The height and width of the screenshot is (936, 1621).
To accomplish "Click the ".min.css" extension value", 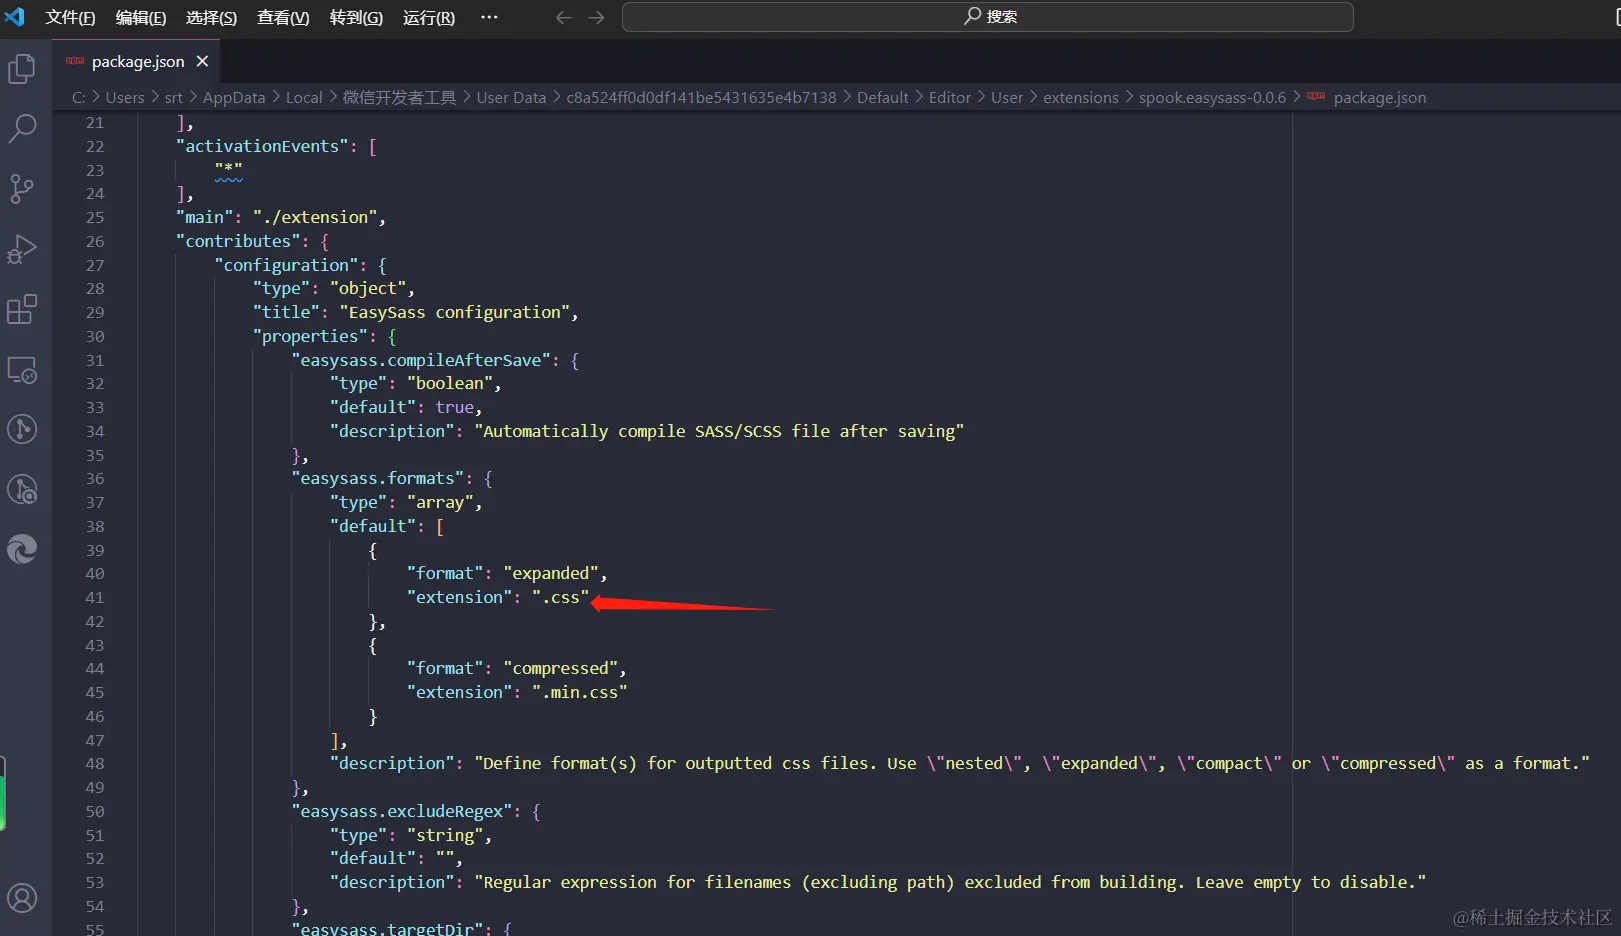I will 580,692.
